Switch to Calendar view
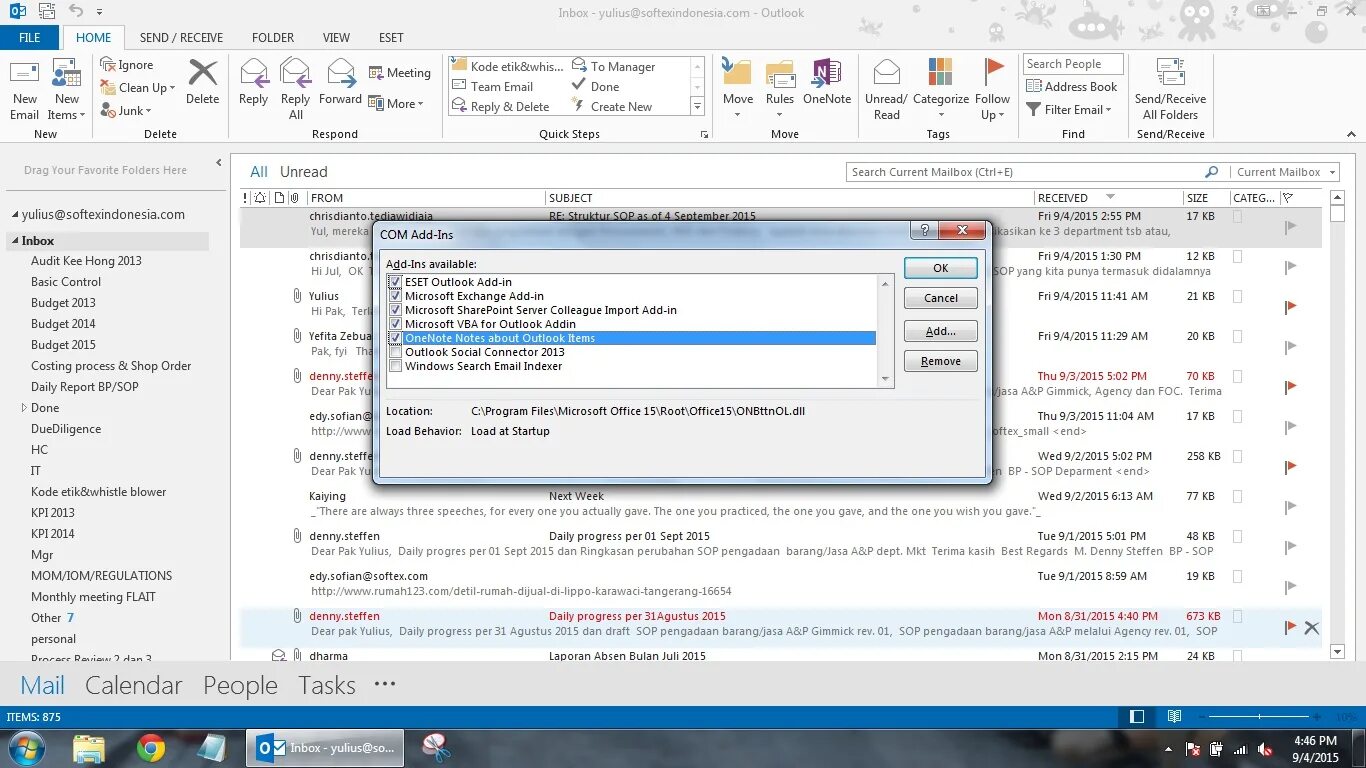This screenshot has height=768, width=1366. [134, 685]
